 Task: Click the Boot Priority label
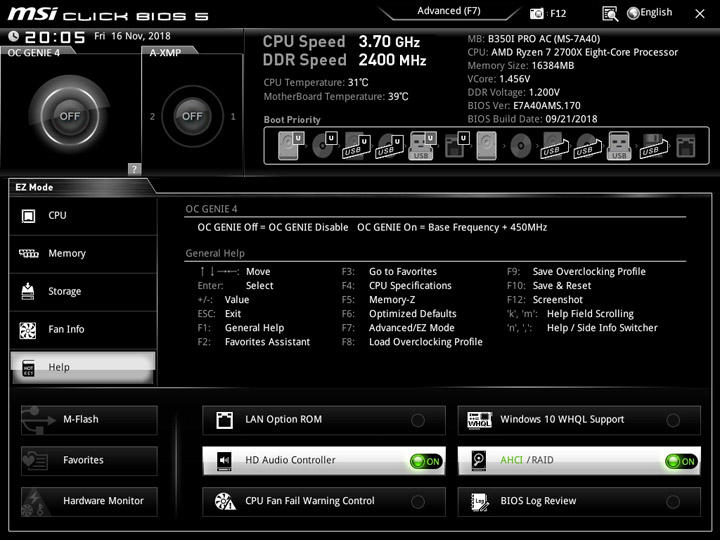[292, 120]
